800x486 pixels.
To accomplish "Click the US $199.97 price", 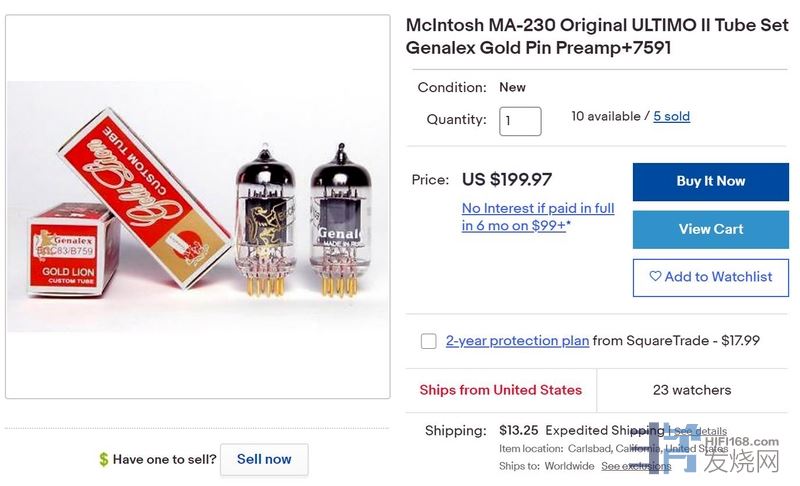I will (x=507, y=180).
